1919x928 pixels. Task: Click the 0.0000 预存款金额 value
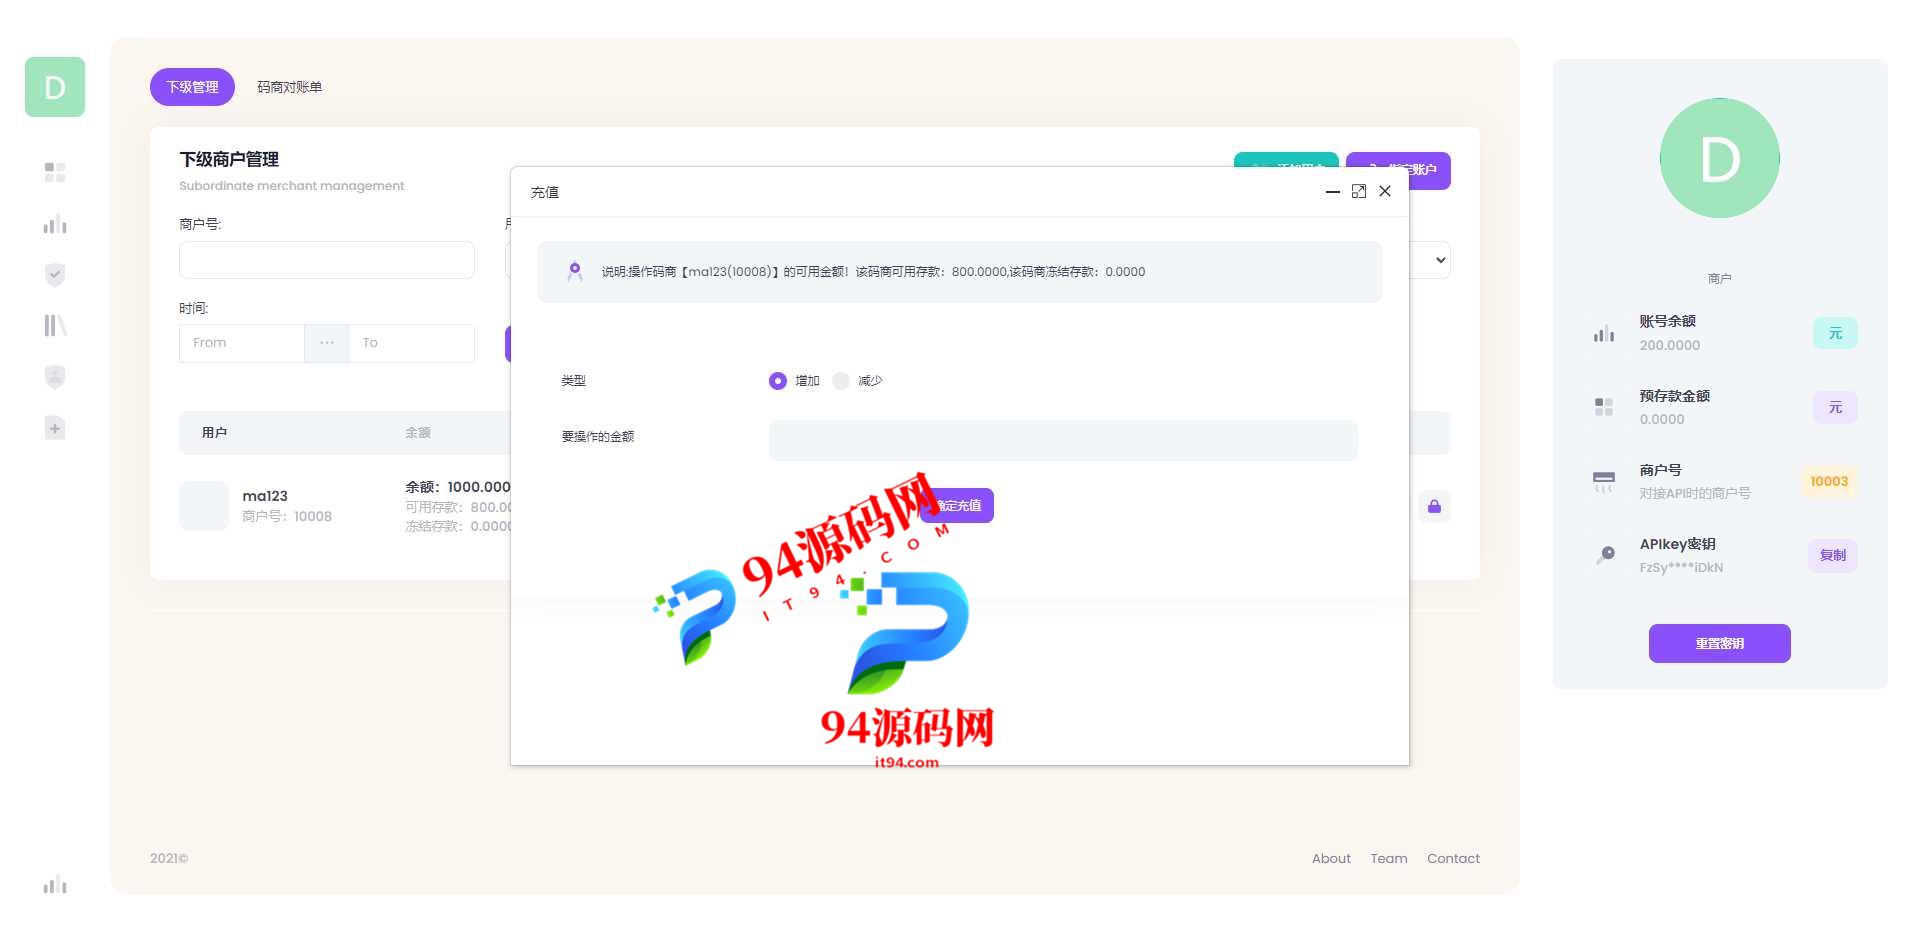1662,419
